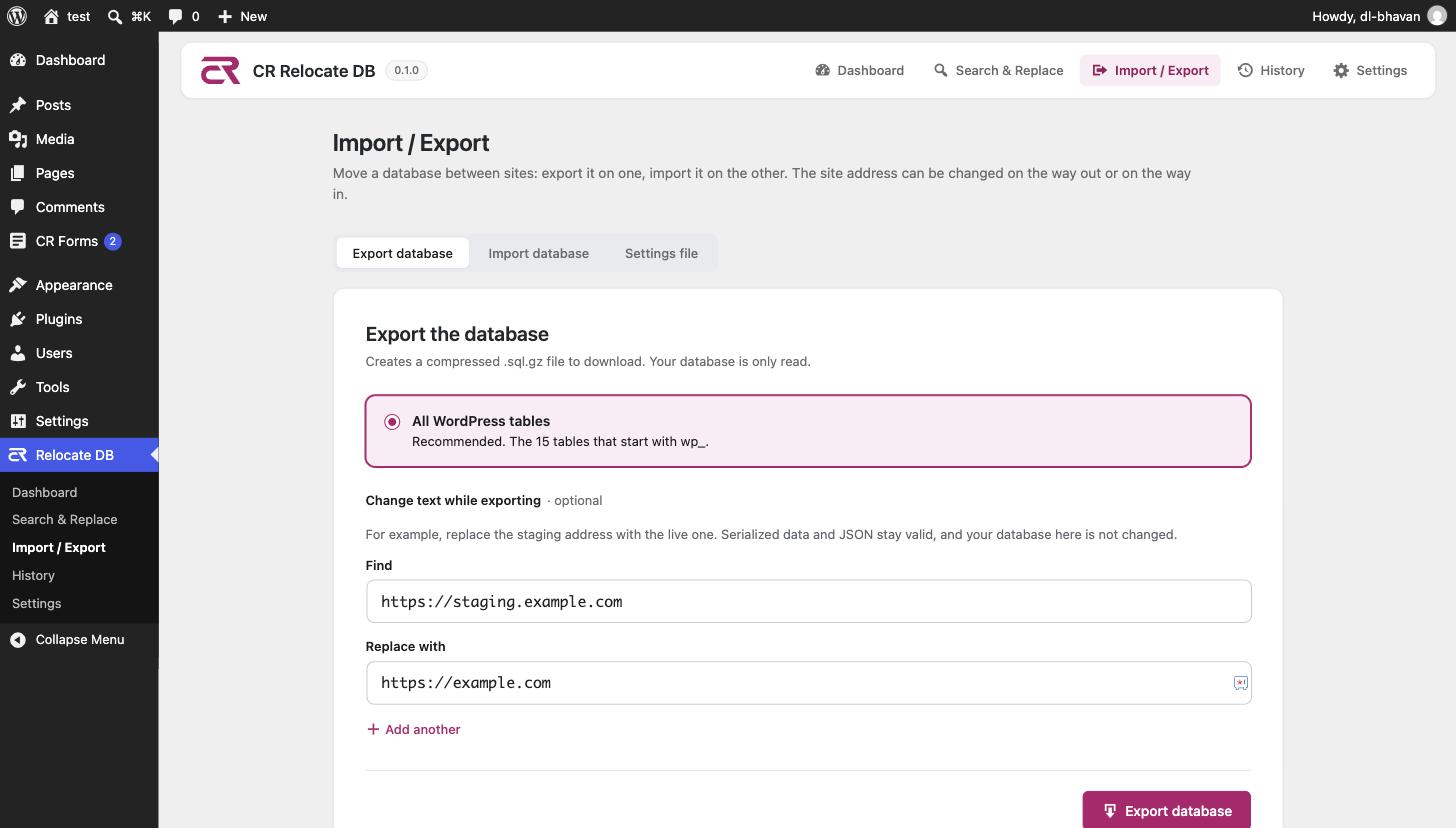1456x828 pixels.
Task: Open the test site home link
Action: (x=67, y=16)
